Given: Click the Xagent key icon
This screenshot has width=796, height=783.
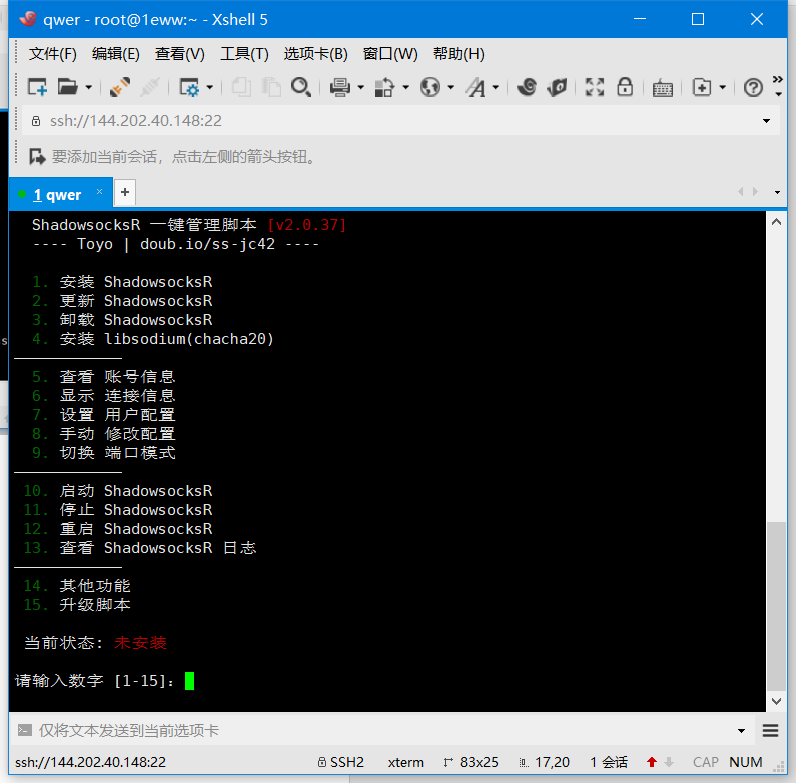Looking at the screenshot, I should 557,87.
